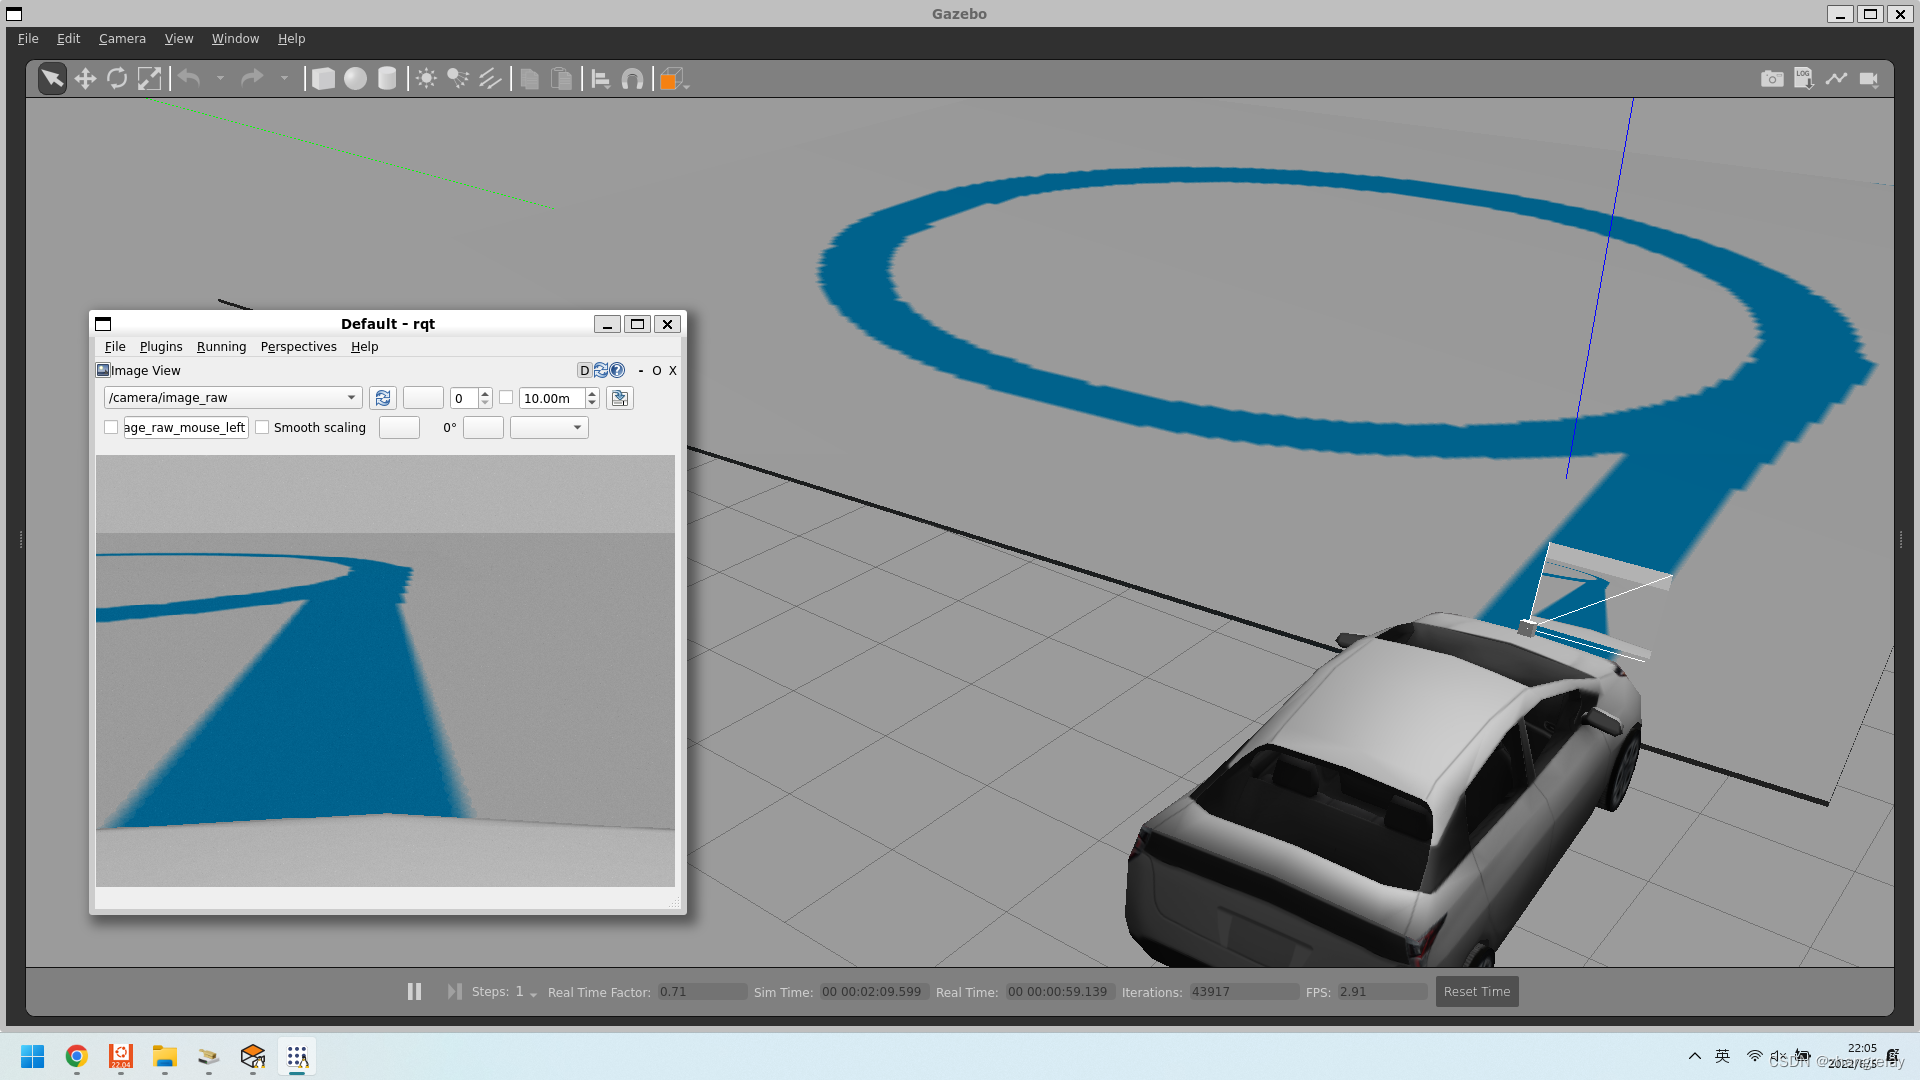Open the Plugins menu in rqt
Image resolution: width=1920 pixels, height=1080 pixels.
(x=160, y=346)
